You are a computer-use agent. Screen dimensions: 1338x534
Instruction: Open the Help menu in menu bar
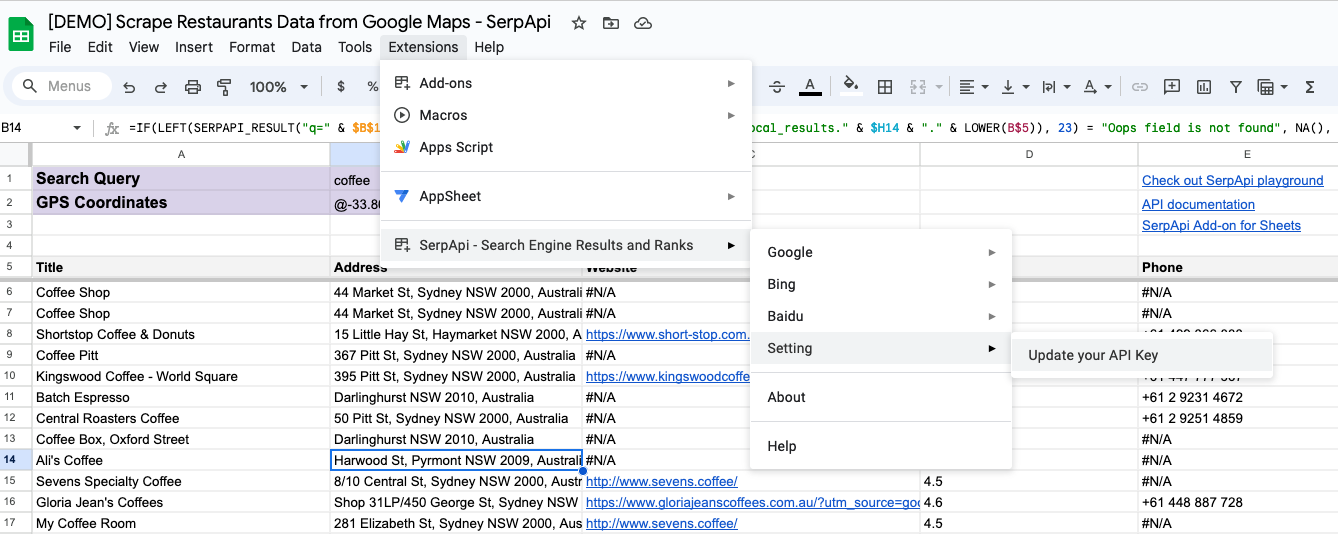489,47
